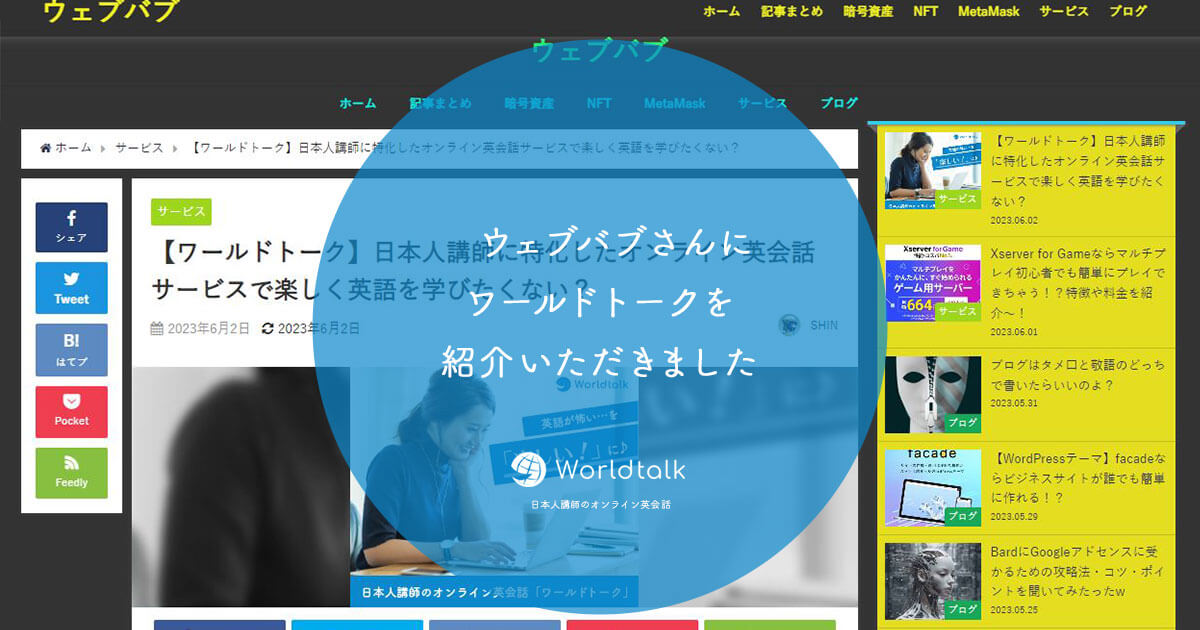
Task: Read sidebar article 【WordPressテーマ】facade
Action: (x=1079, y=478)
